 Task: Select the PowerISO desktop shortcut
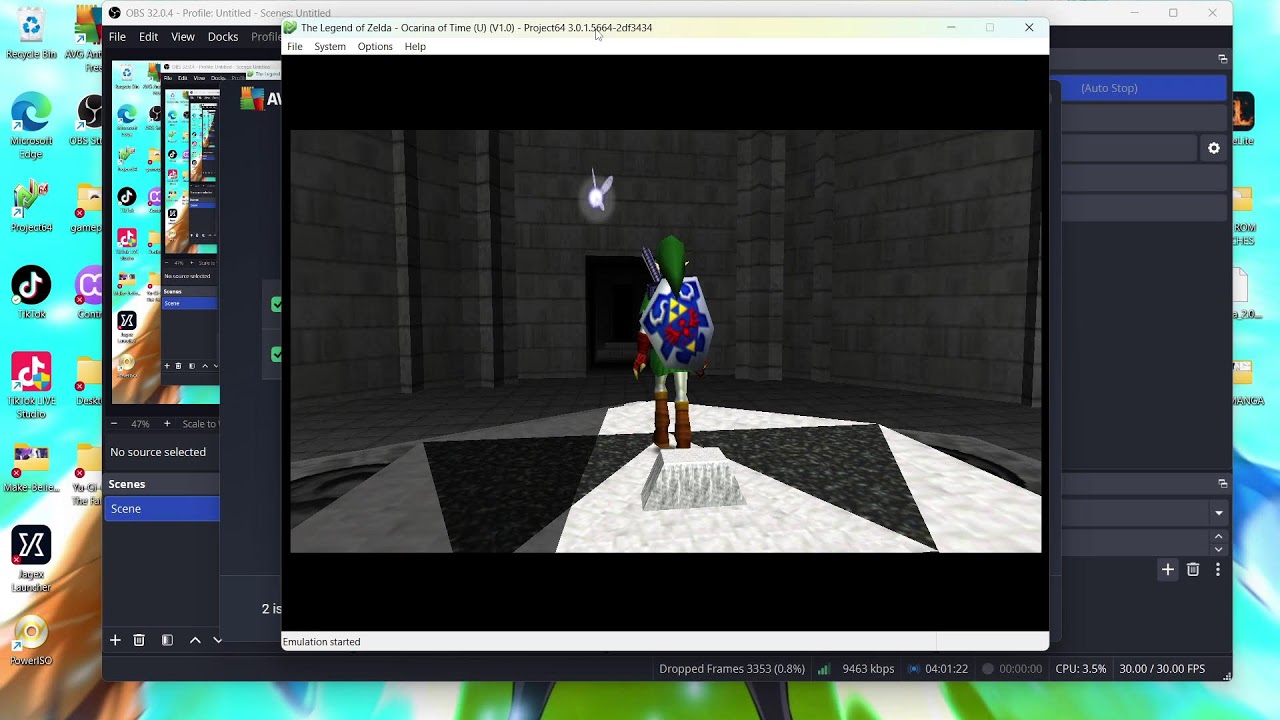31,641
